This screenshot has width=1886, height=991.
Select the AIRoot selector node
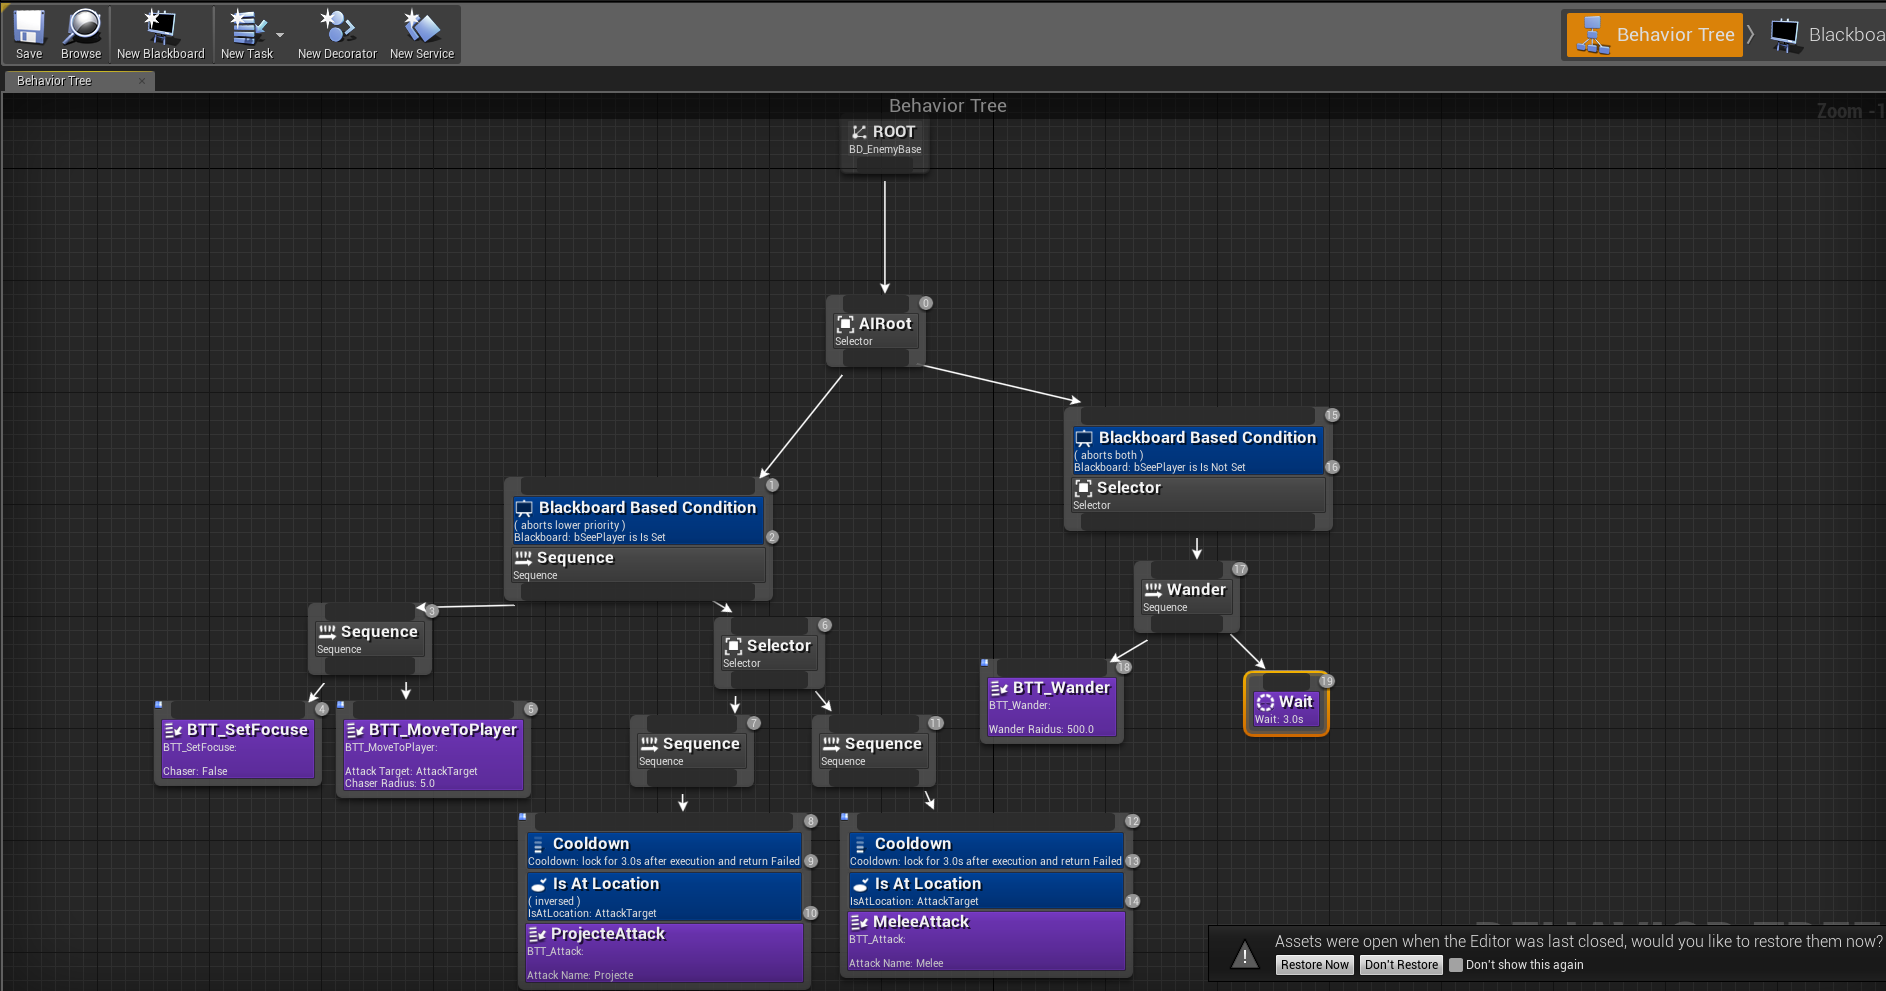[x=876, y=331]
